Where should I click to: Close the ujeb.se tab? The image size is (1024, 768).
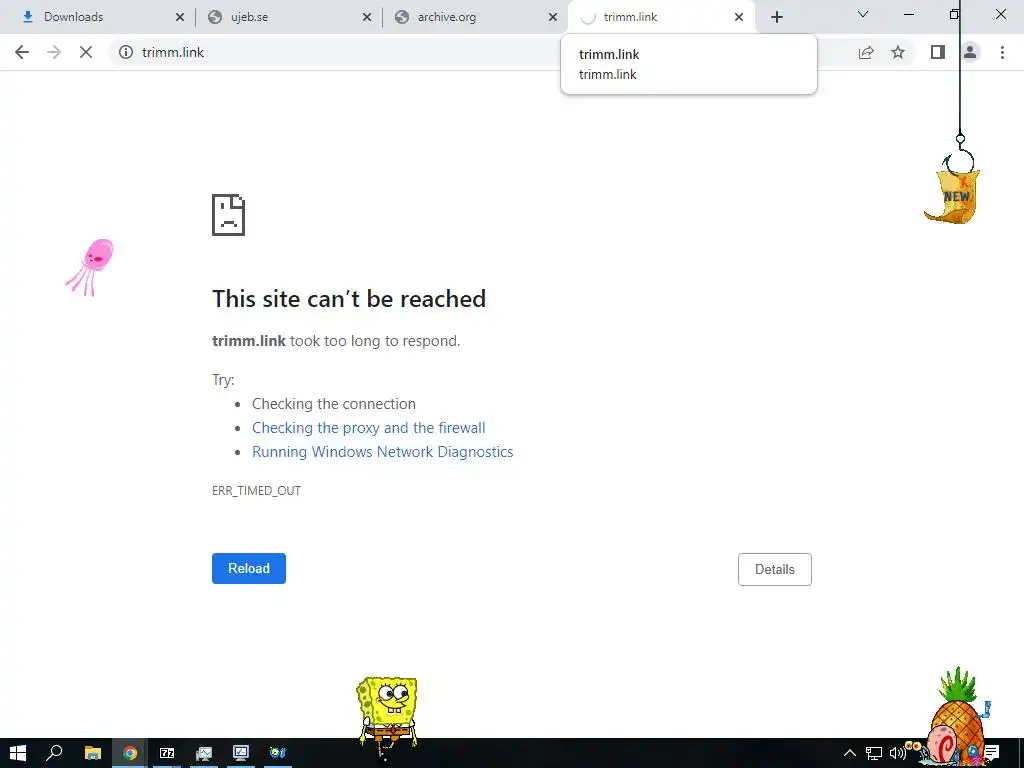[367, 17]
